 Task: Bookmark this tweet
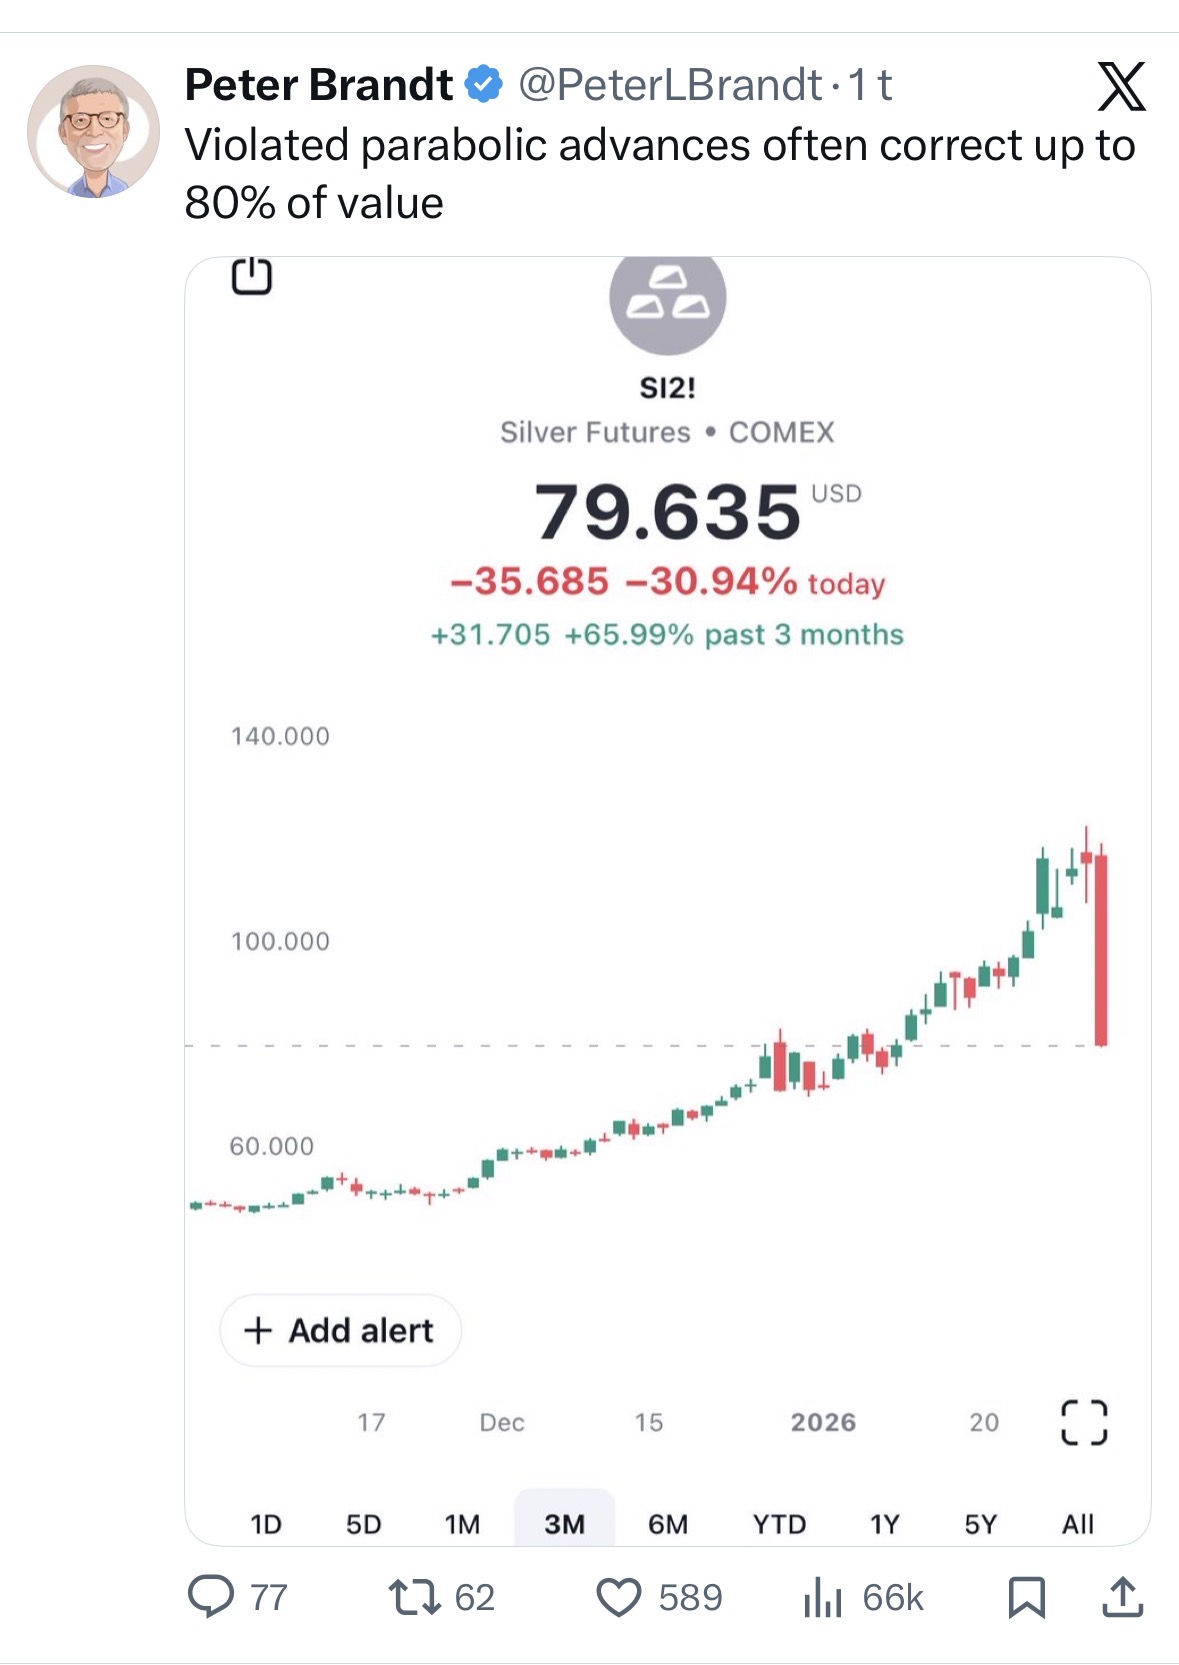click(1026, 1597)
